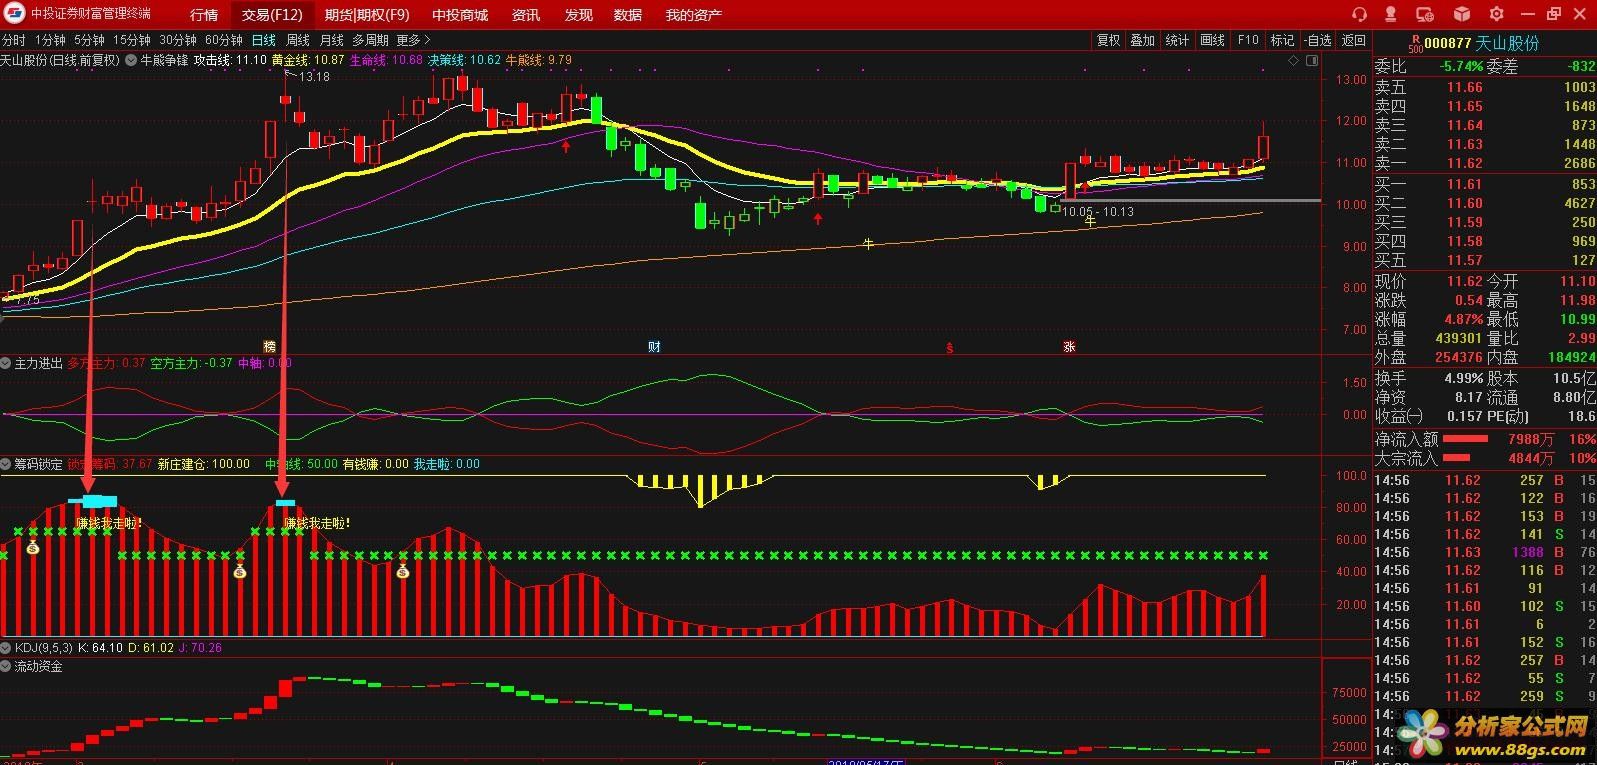Screen dimensions: 1597x765
Task: Open settings gear icon in title bar
Action: coord(1496,14)
